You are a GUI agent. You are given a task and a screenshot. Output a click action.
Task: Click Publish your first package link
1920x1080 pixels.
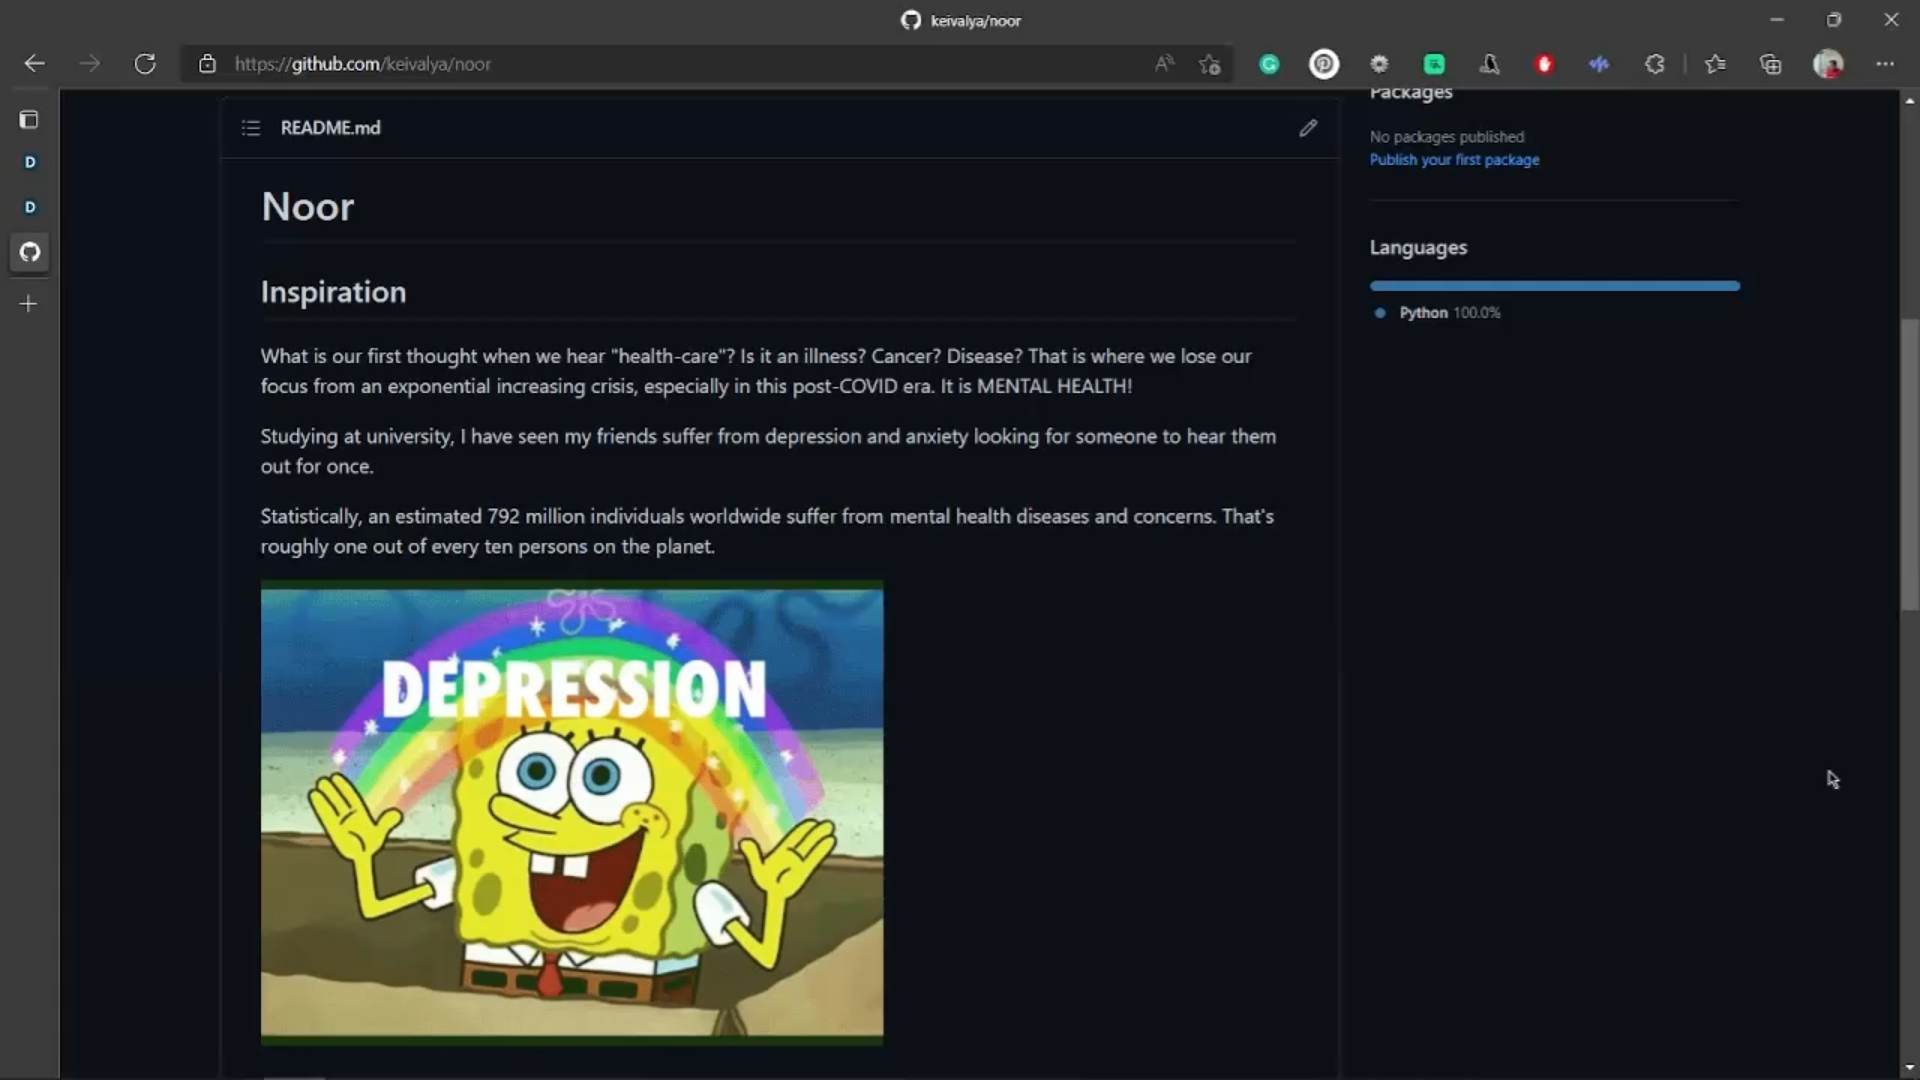coord(1454,160)
